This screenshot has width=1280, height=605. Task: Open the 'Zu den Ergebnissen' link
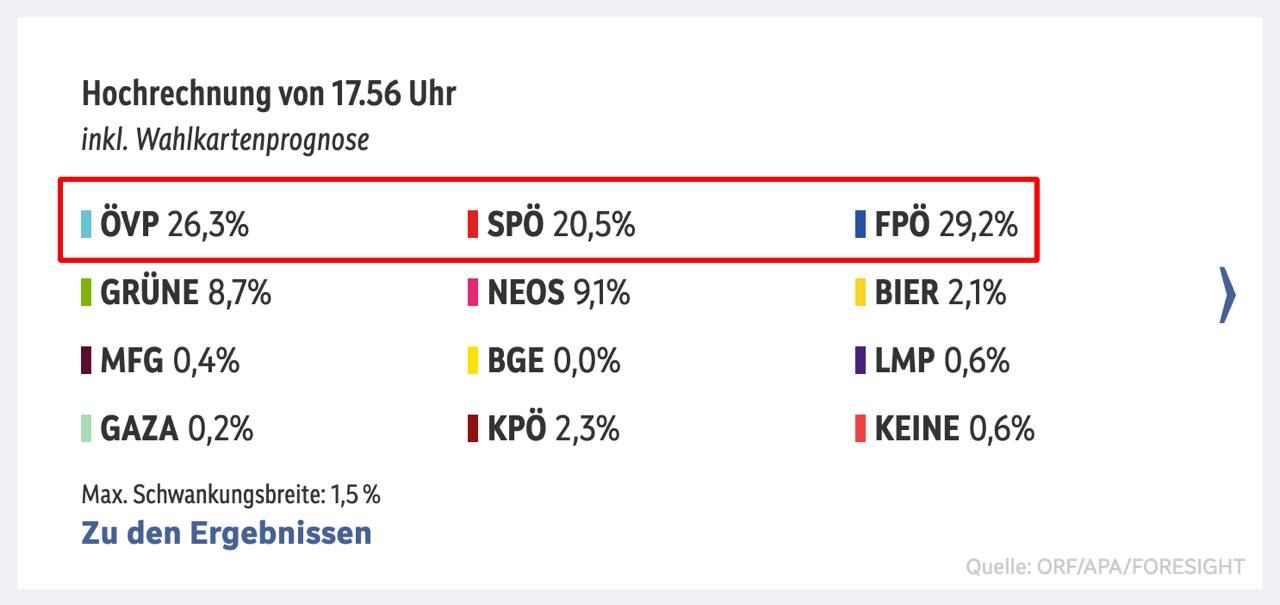pyautogui.click(x=226, y=533)
